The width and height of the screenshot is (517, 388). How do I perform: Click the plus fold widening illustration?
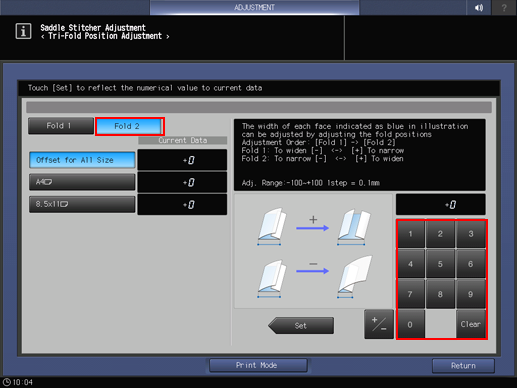click(x=313, y=227)
